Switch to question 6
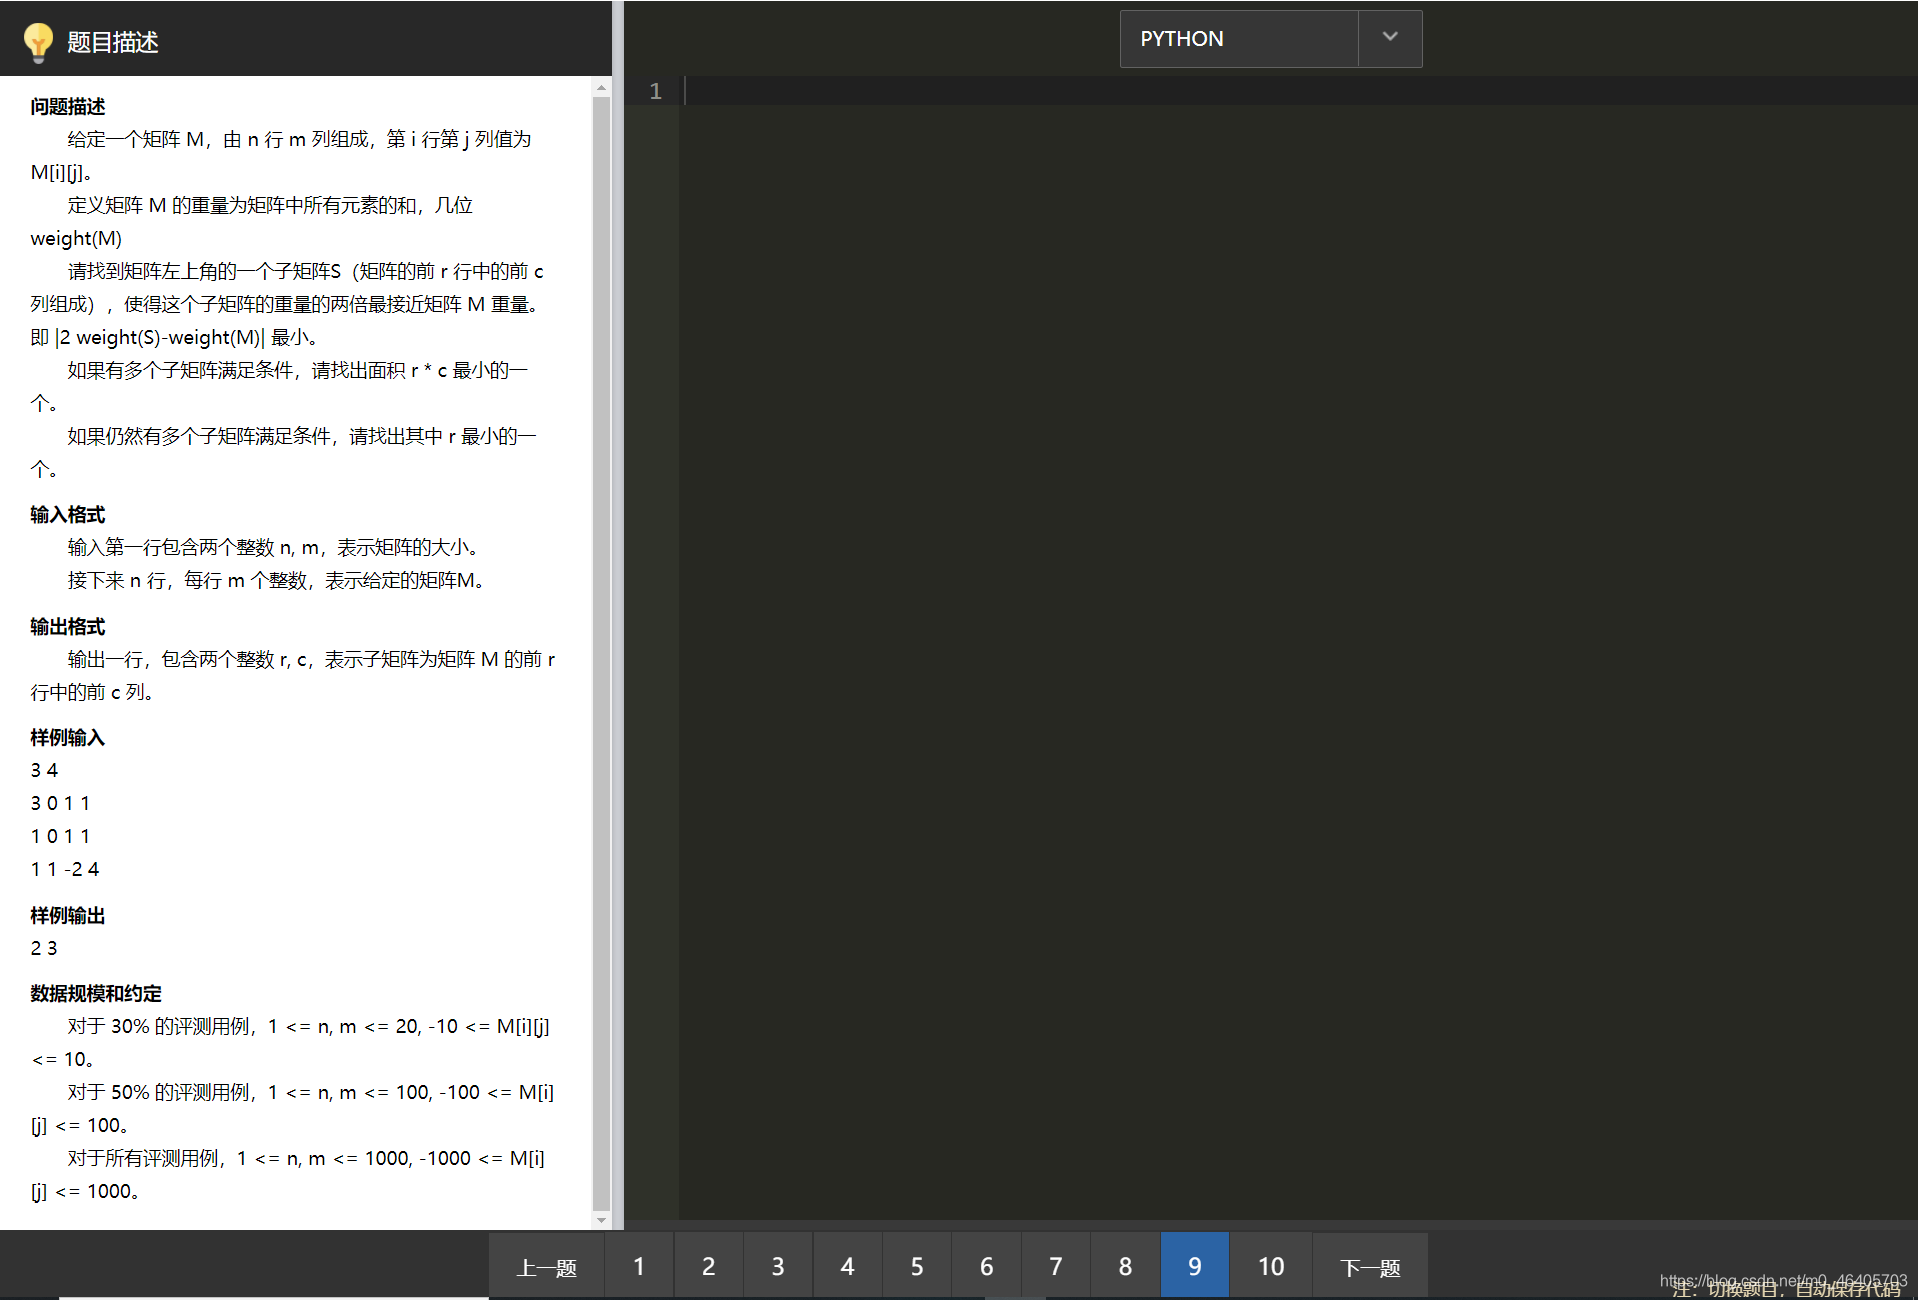The width and height of the screenshot is (1918, 1300). click(986, 1267)
